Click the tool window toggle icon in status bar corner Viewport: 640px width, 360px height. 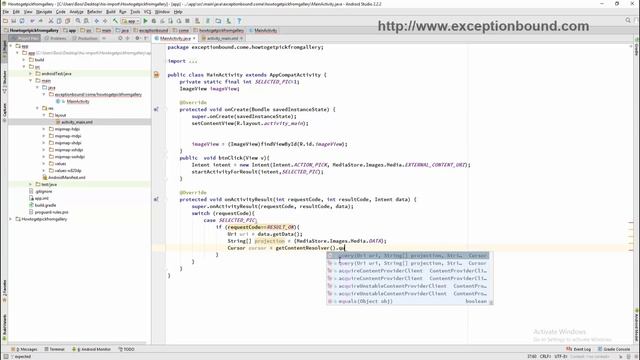[6, 356]
